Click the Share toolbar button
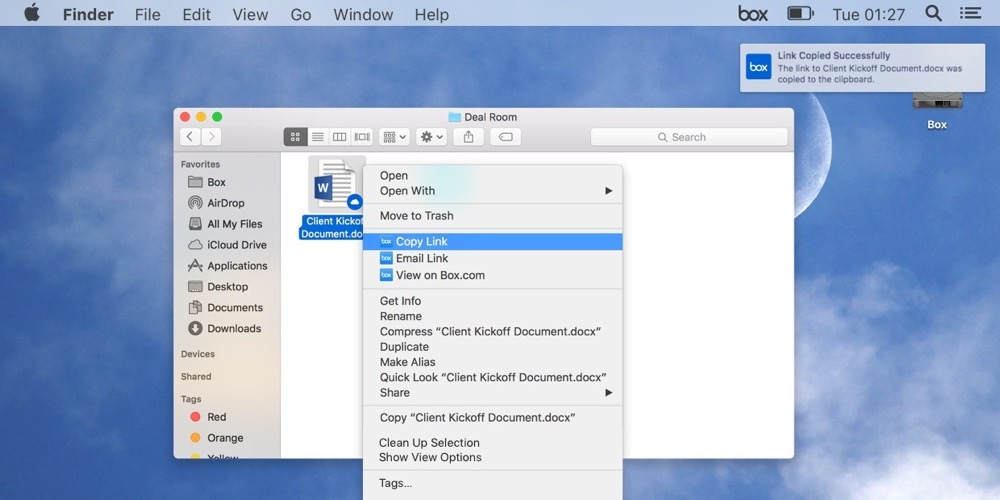The height and width of the screenshot is (500, 1000). click(x=469, y=137)
